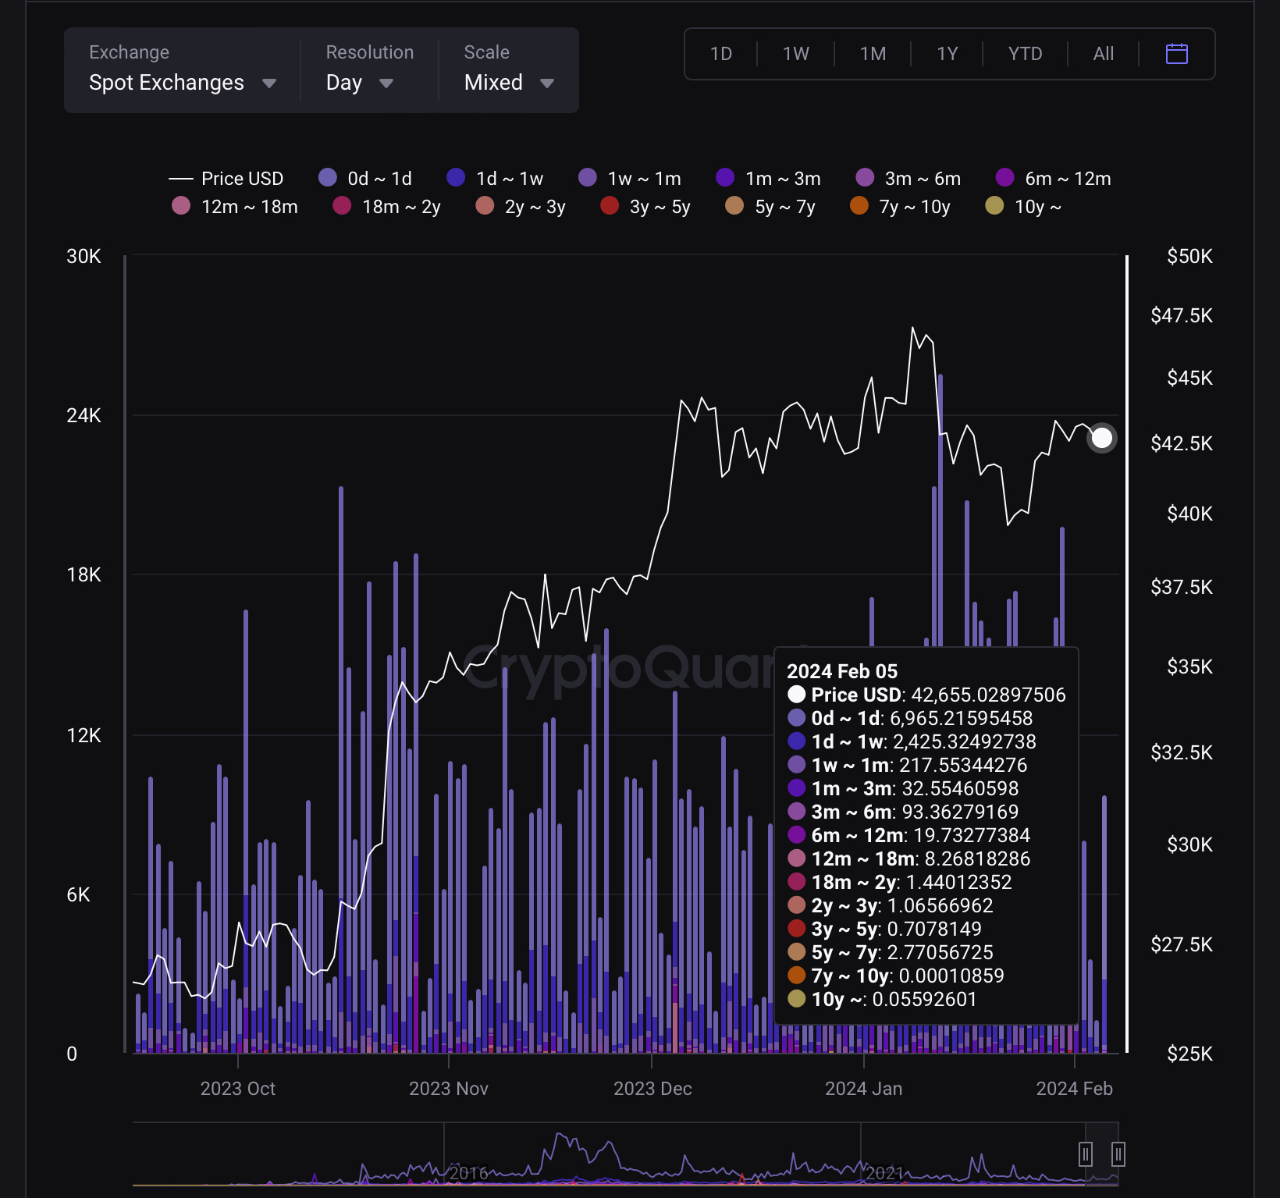Open the Resolution dropdown set to Day

(358, 83)
